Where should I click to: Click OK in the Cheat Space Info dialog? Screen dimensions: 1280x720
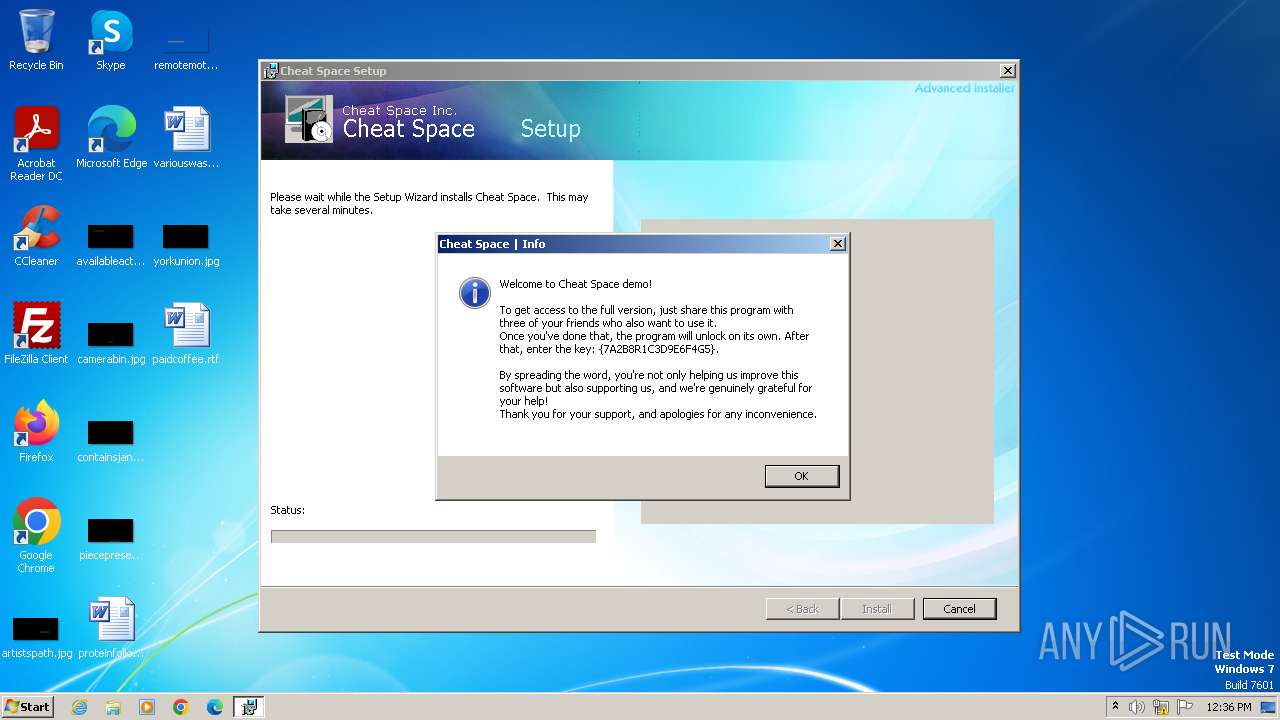[801, 476]
